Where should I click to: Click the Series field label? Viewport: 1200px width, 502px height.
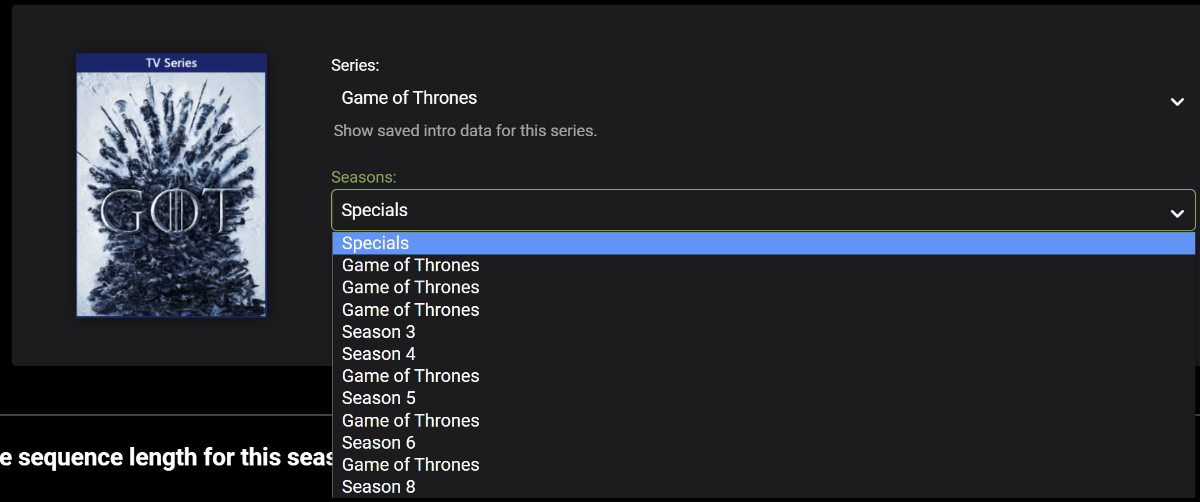[x=355, y=65]
